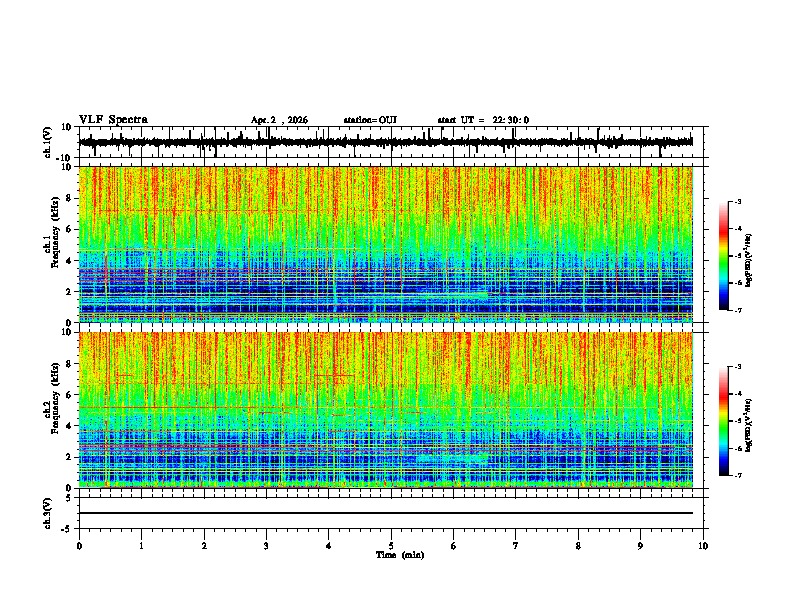Select the "start UT = 22:30: 0" text
The image size is (792, 612).
point(483,120)
